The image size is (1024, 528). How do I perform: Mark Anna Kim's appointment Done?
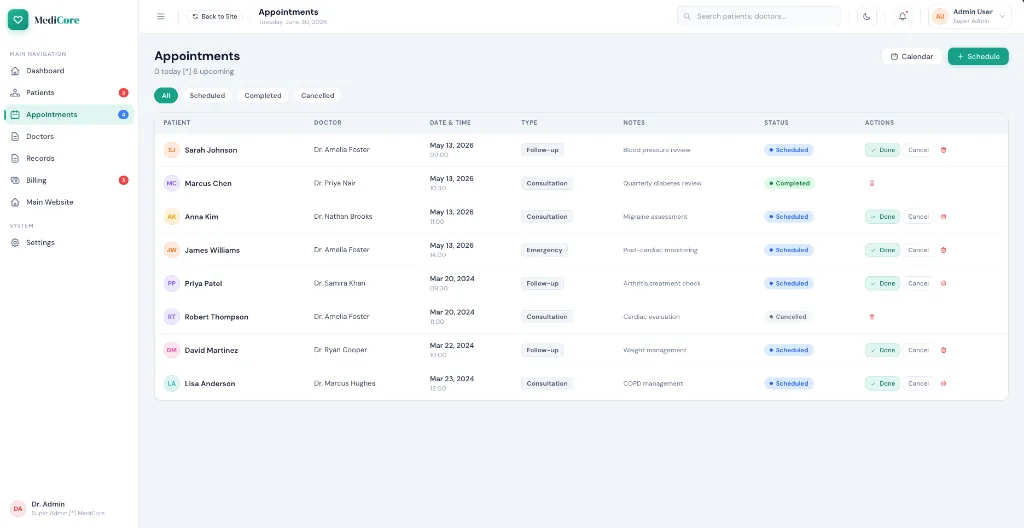point(882,217)
